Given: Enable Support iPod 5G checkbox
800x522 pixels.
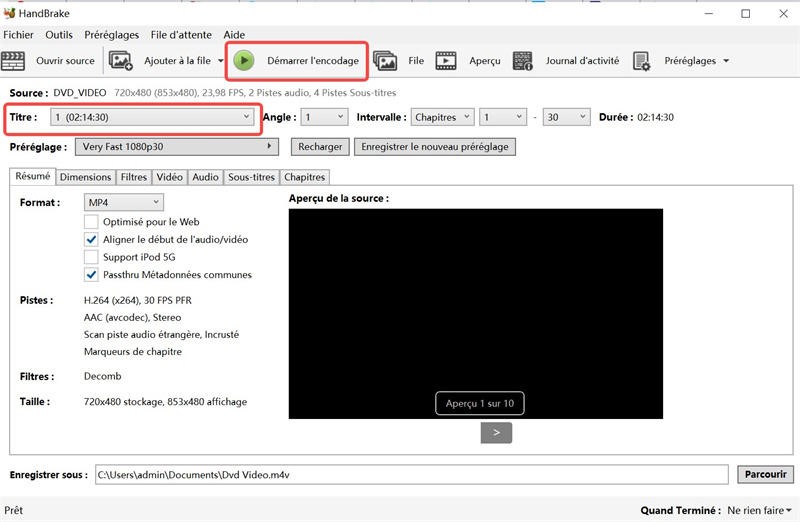Looking at the screenshot, I should click(91, 257).
